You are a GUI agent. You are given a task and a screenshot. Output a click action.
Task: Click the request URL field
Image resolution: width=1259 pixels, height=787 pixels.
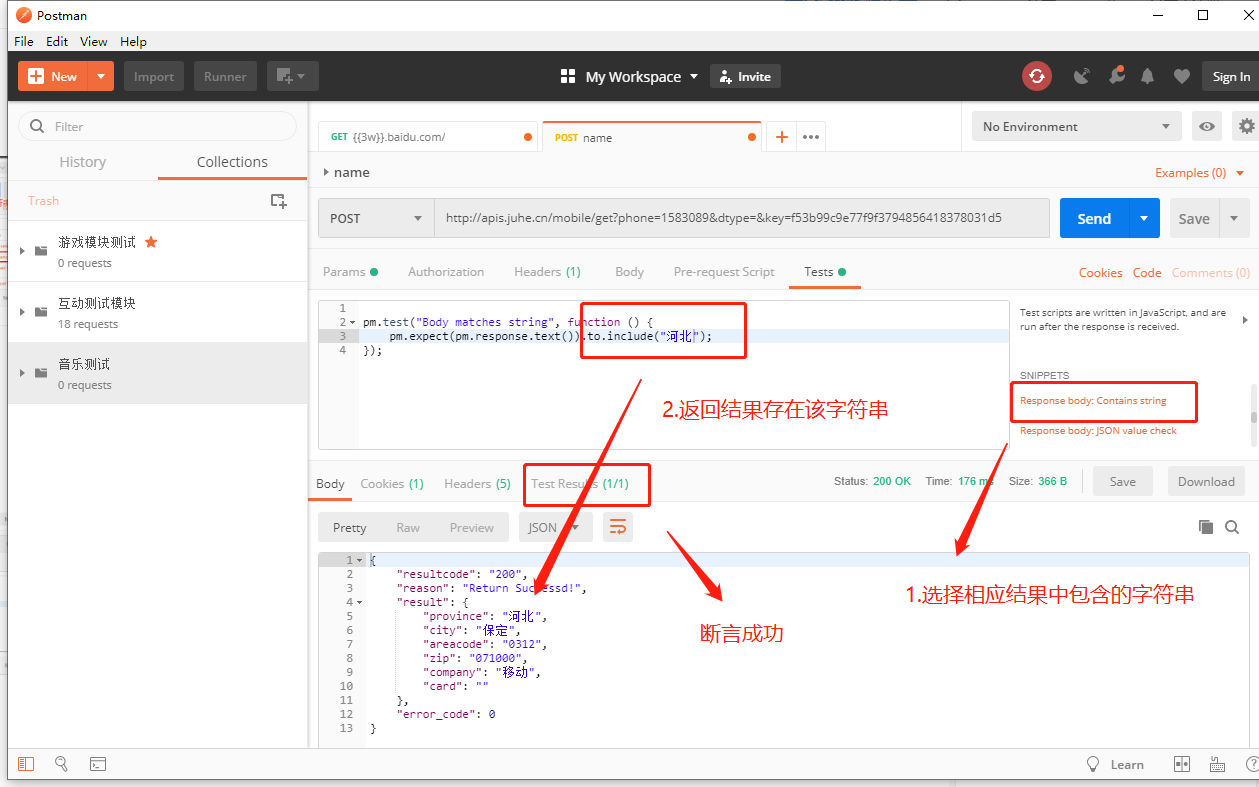(x=741, y=218)
